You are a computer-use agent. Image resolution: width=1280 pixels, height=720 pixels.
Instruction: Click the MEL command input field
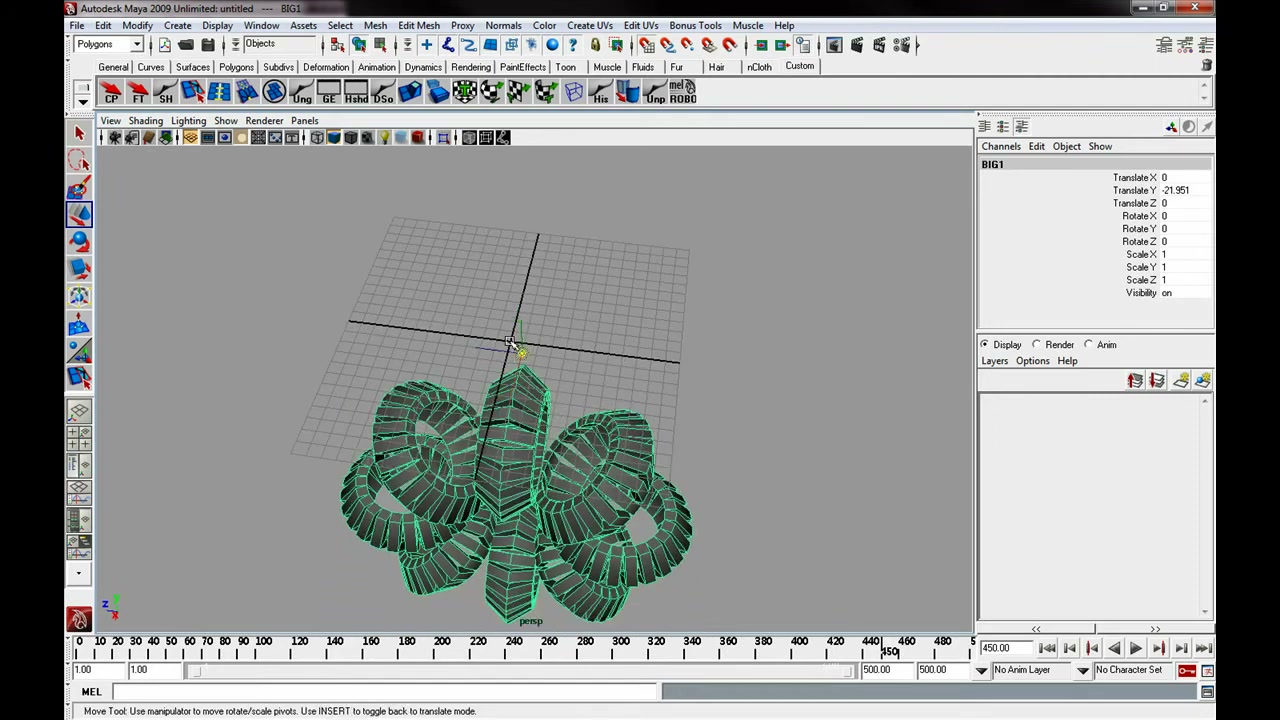(385, 692)
